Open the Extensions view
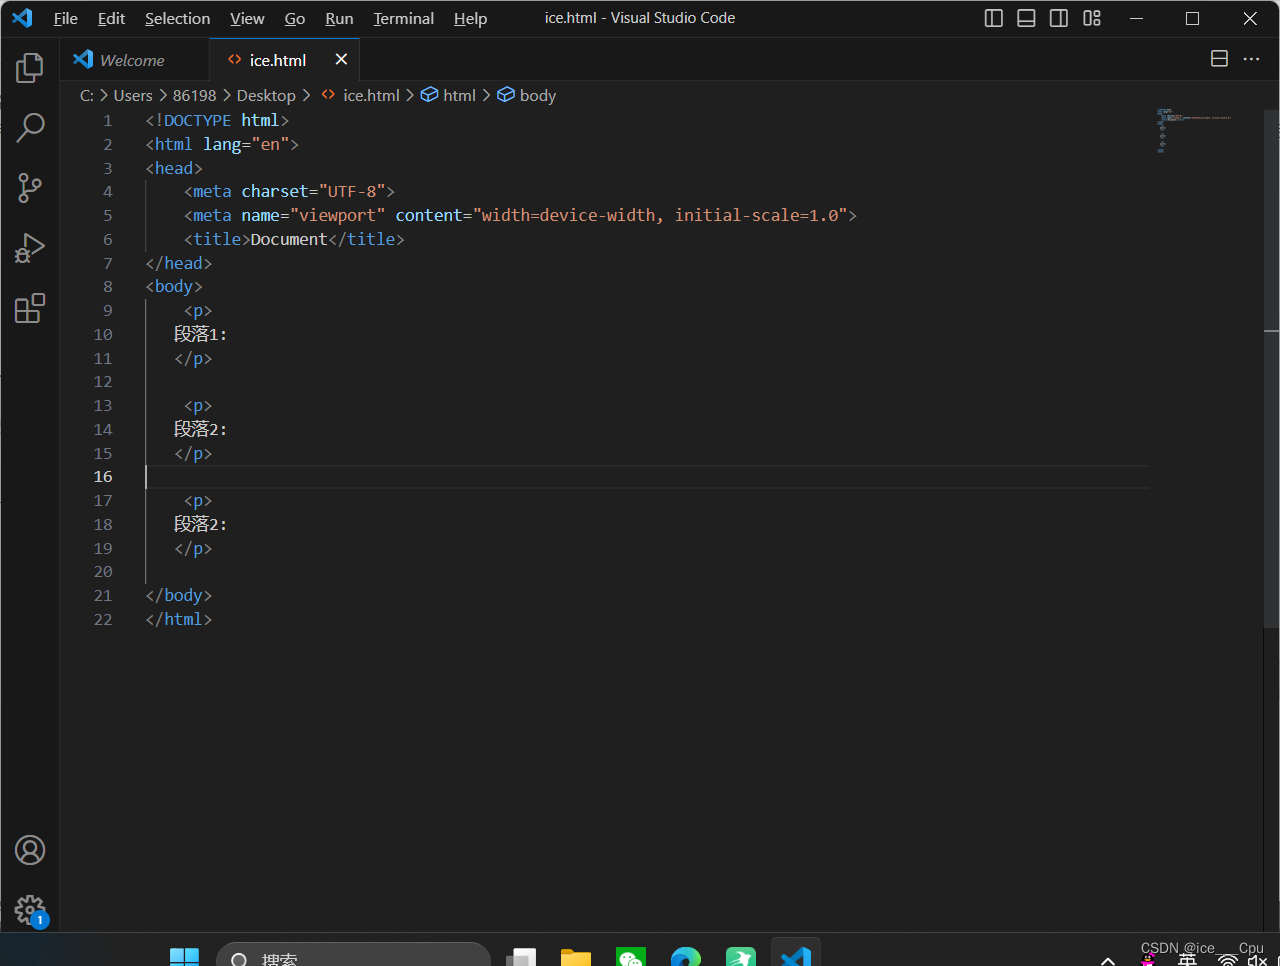Screen dimensions: 1280x966 [x=30, y=308]
